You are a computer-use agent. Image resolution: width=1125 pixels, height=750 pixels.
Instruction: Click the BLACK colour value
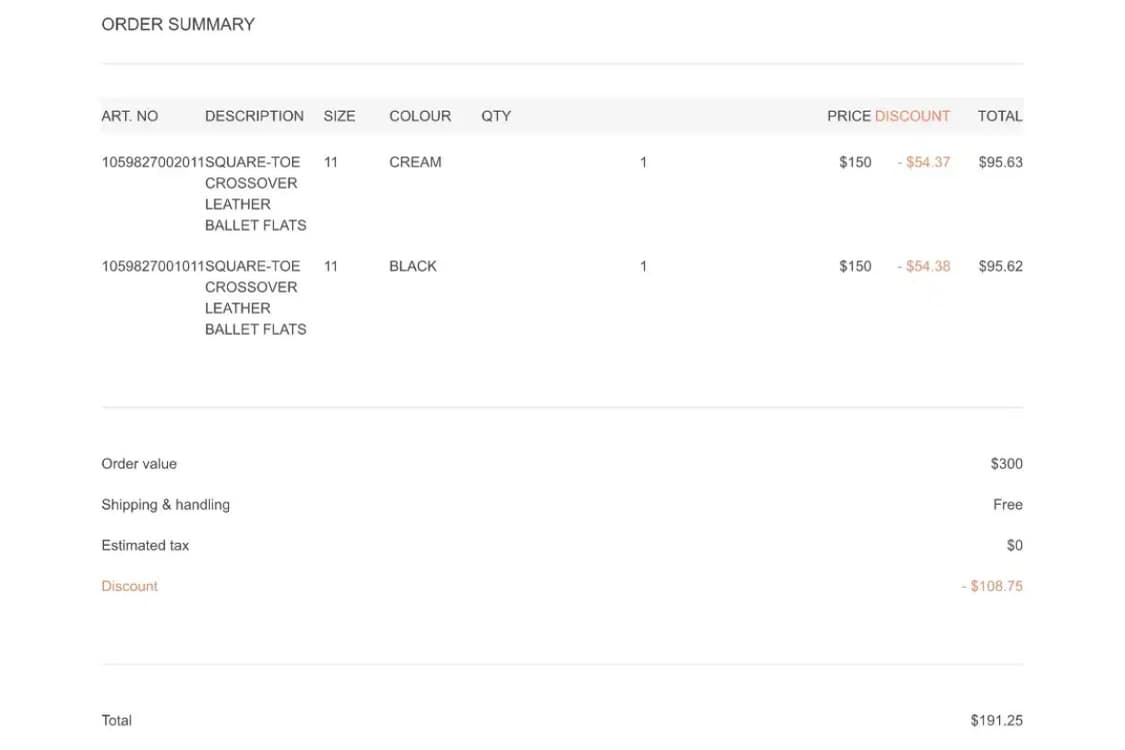point(413,266)
